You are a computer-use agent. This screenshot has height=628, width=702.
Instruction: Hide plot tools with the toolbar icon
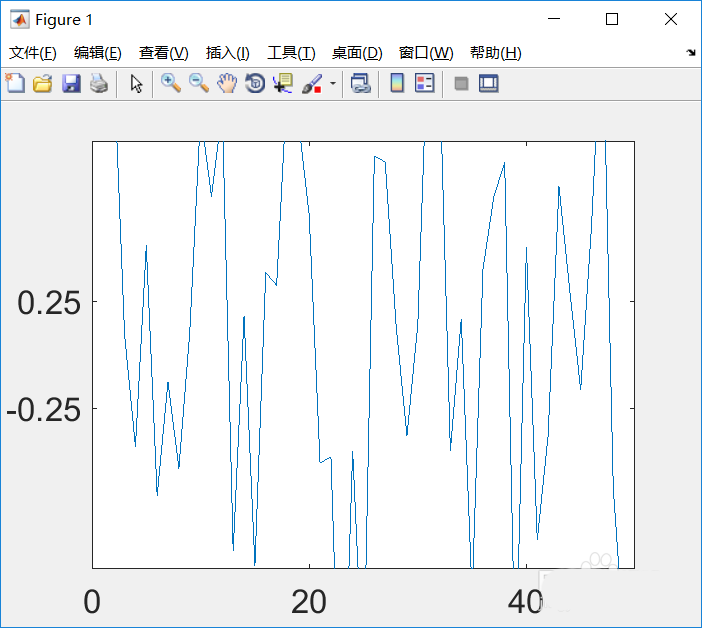pyautogui.click(x=461, y=84)
